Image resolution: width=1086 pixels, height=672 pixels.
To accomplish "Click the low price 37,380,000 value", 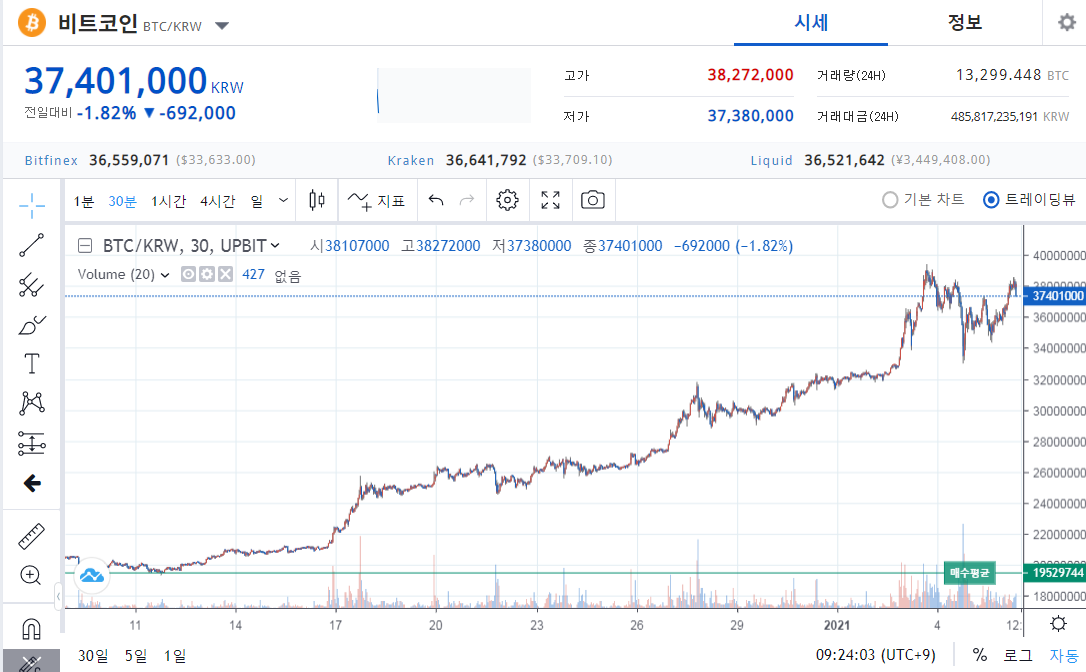I will (x=750, y=116).
